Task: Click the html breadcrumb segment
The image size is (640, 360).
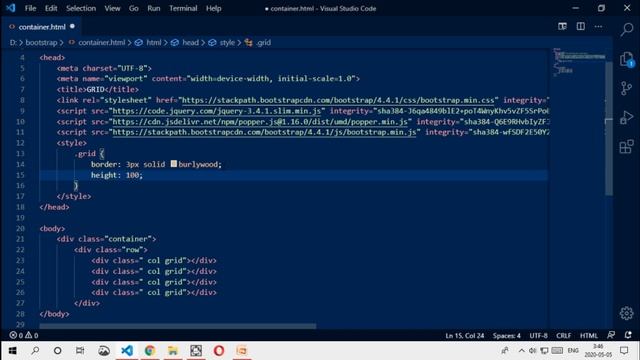Action: coord(153,42)
